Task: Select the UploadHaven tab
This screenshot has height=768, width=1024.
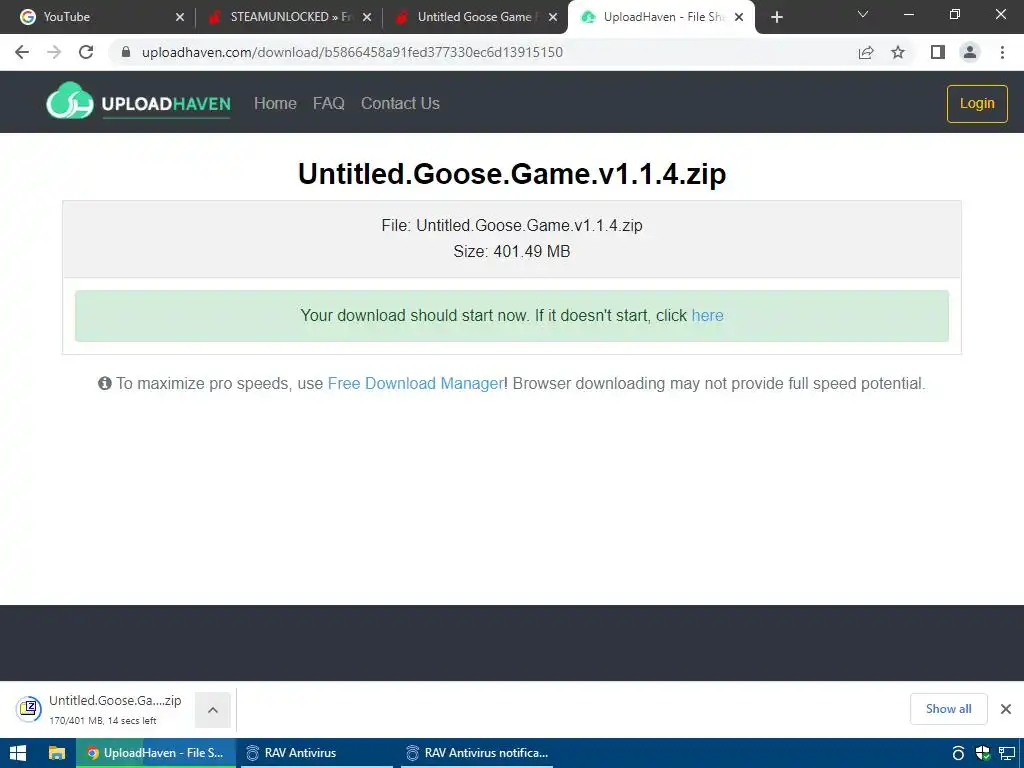Action: point(660,17)
